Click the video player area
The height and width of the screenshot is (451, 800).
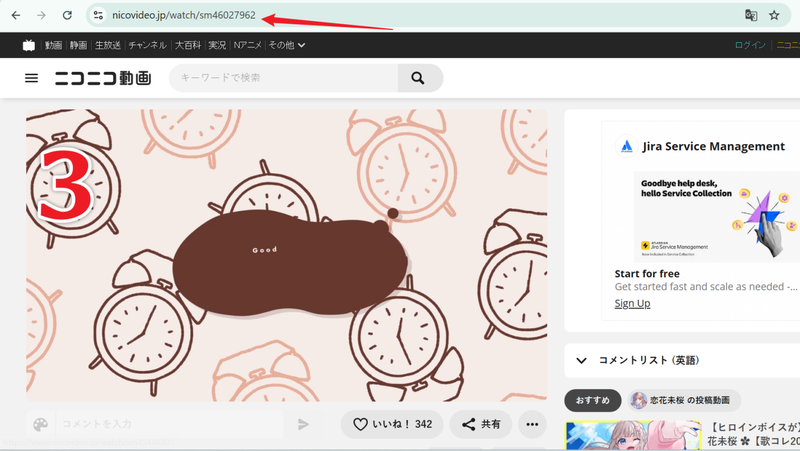coord(286,255)
